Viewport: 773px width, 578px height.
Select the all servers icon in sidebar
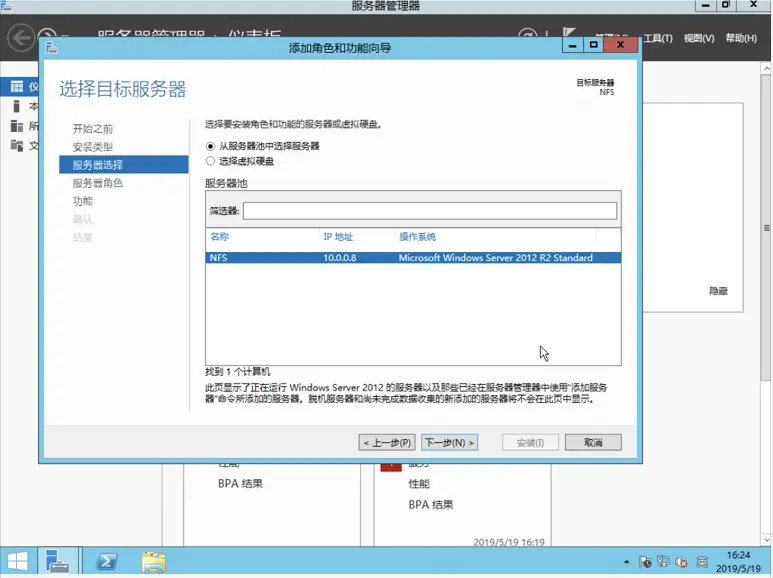(x=17, y=126)
